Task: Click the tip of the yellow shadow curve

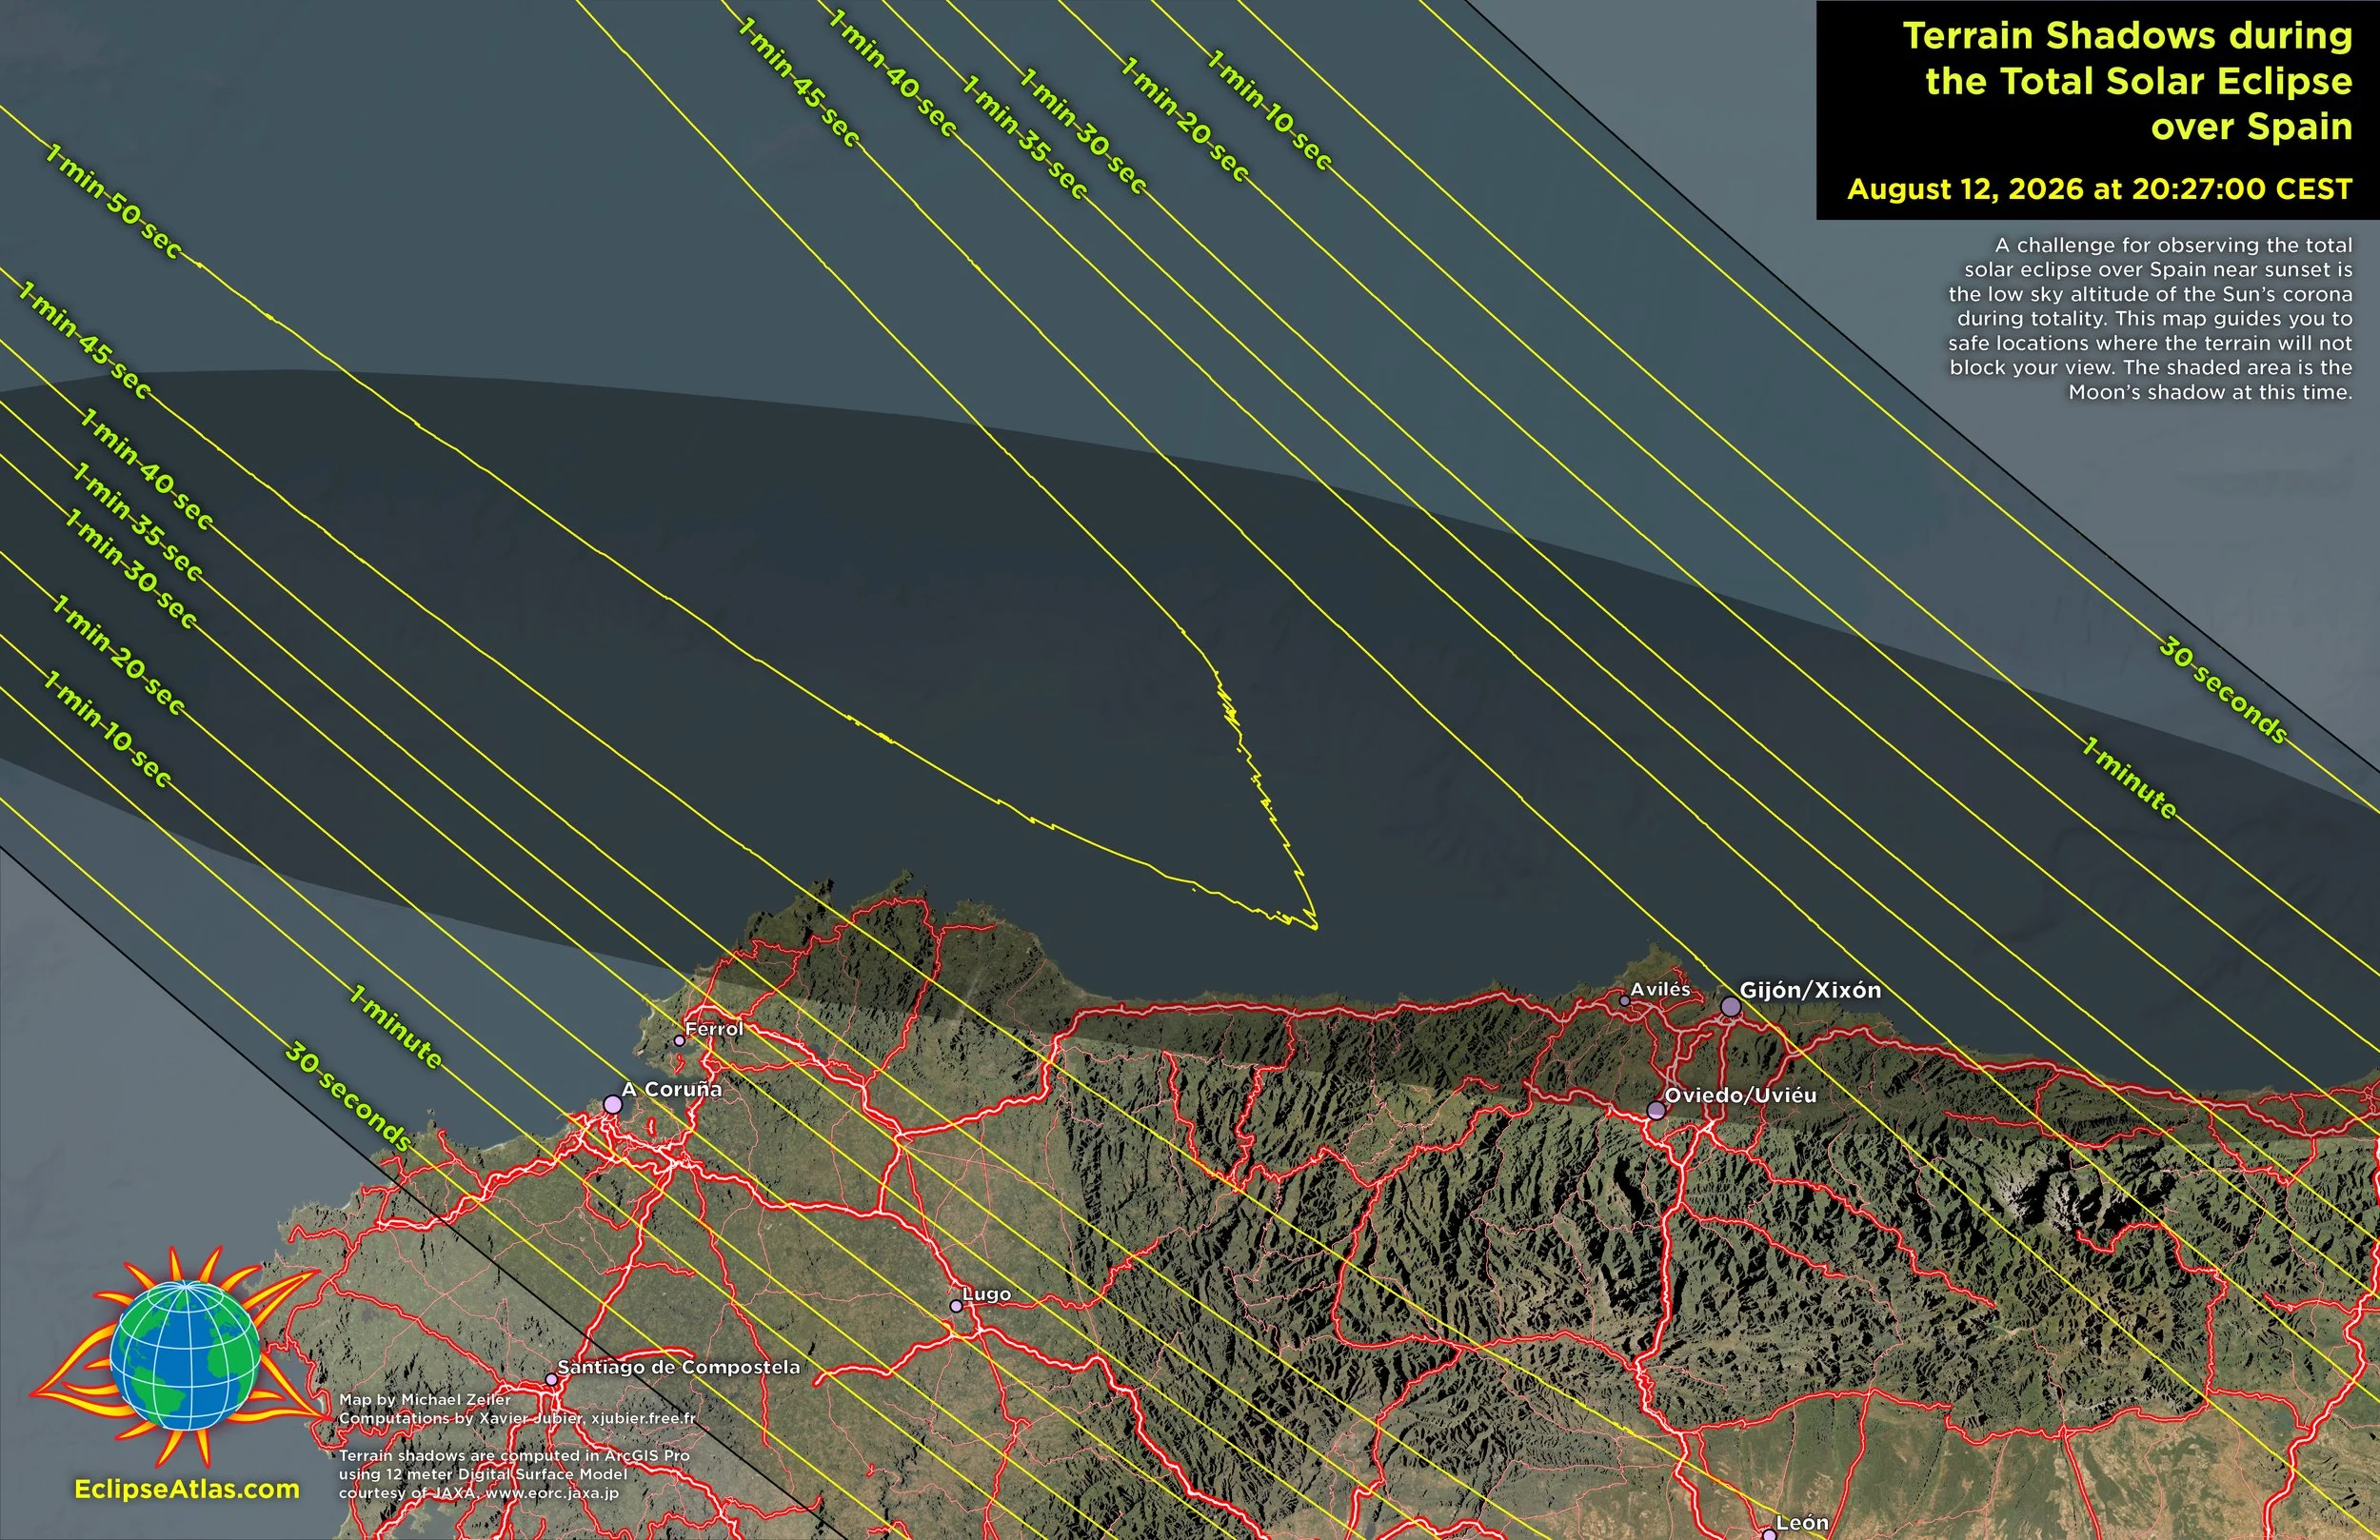Action: (x=1316, y=927)
